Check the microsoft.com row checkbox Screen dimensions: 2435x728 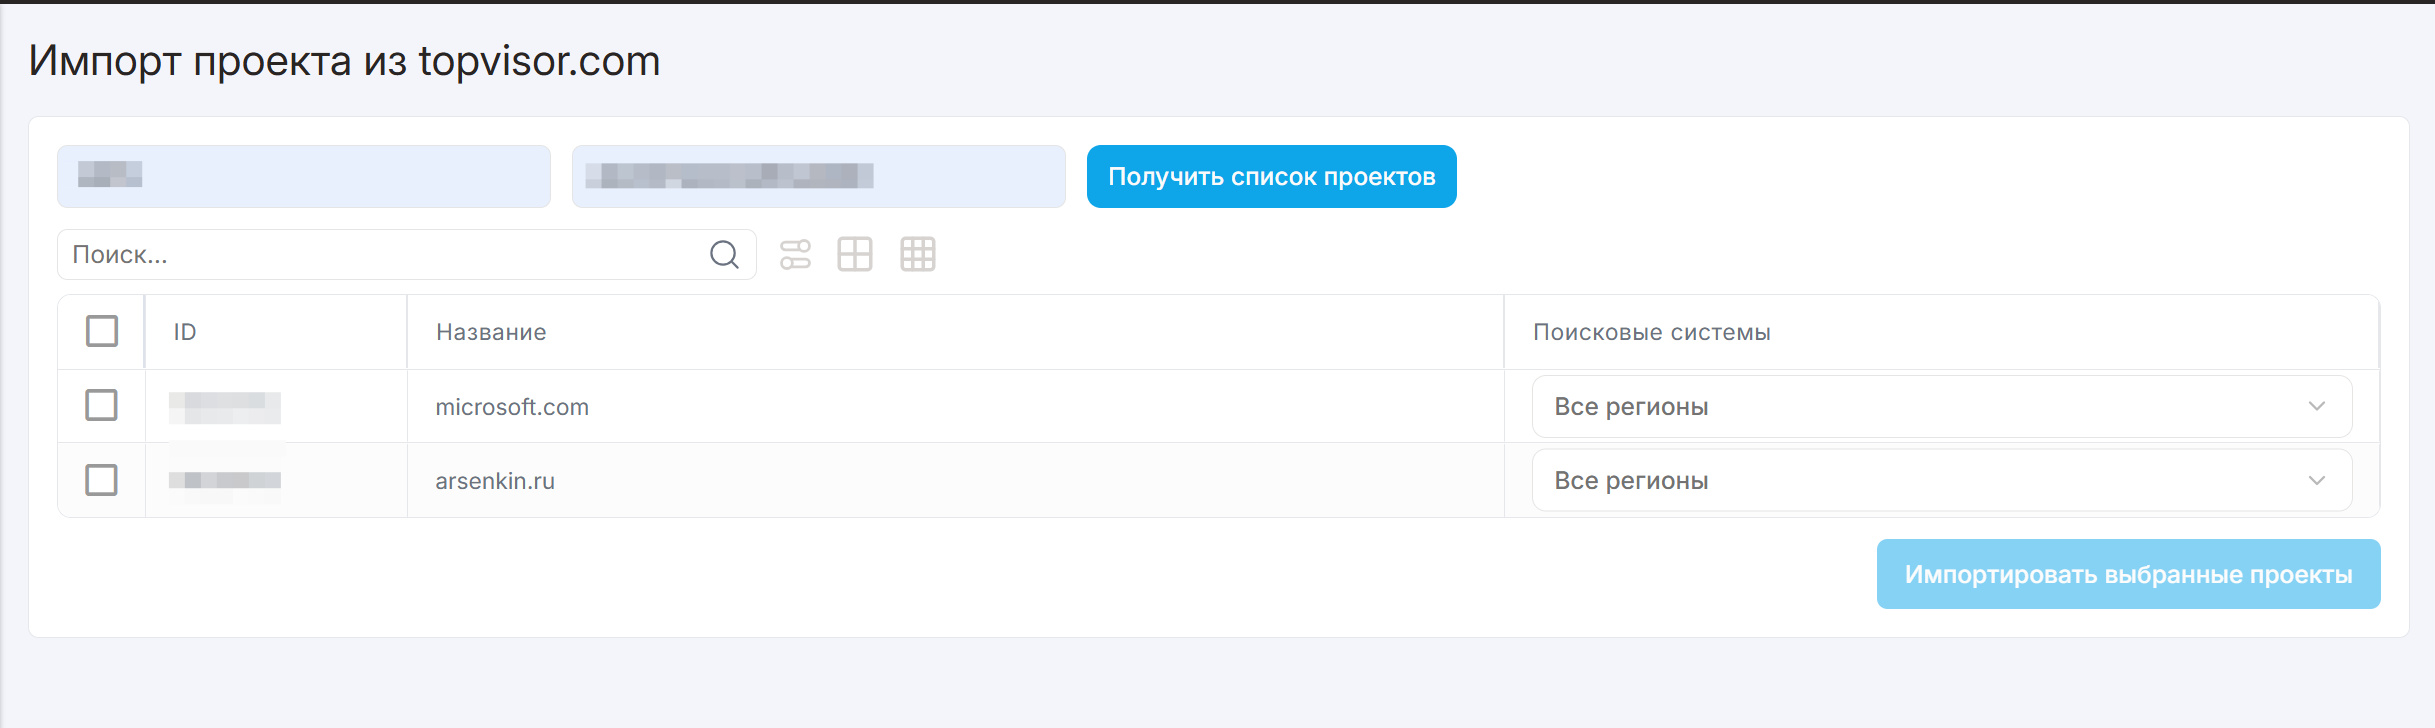coord(102,406)
